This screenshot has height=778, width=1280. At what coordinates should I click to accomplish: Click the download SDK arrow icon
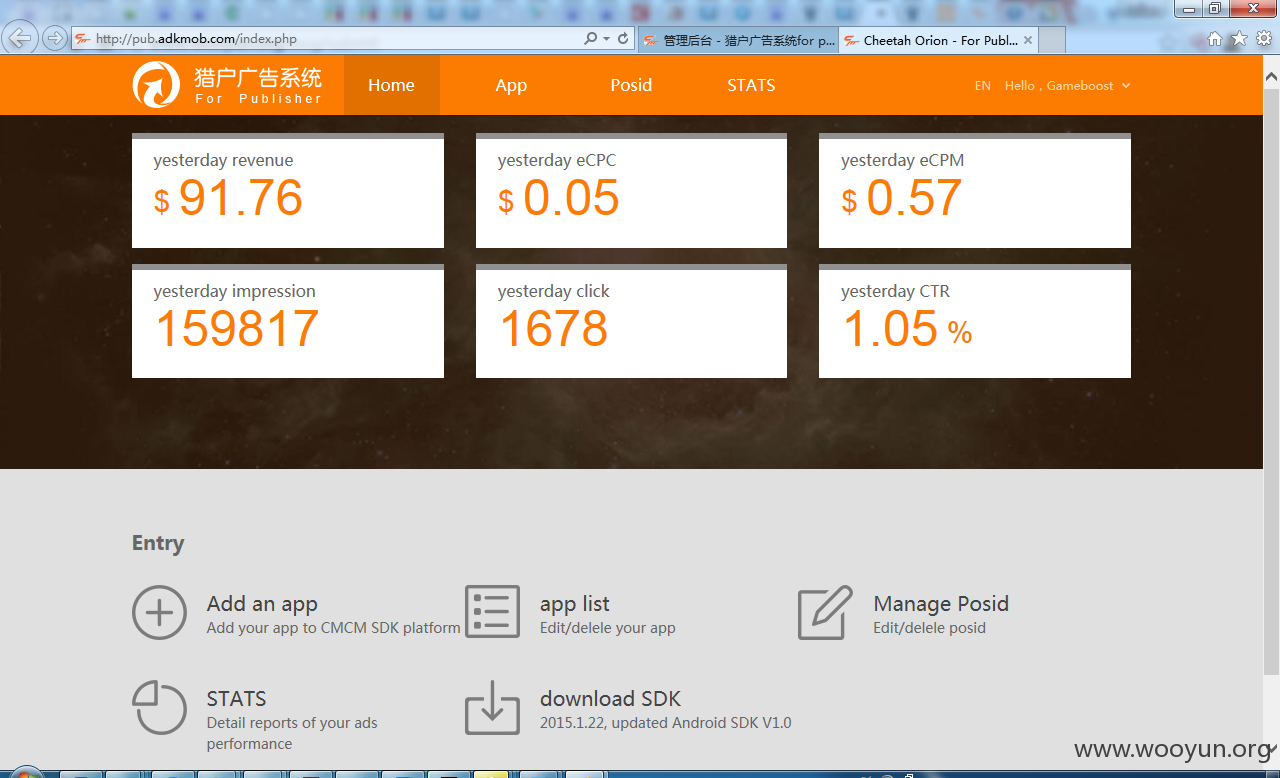492,707
